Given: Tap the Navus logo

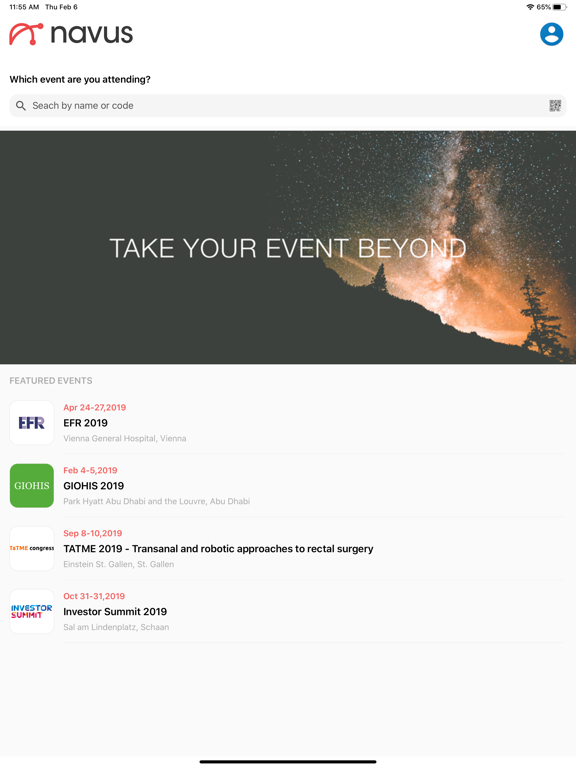Looking at the screenshot, I should (x=71, y=34).
